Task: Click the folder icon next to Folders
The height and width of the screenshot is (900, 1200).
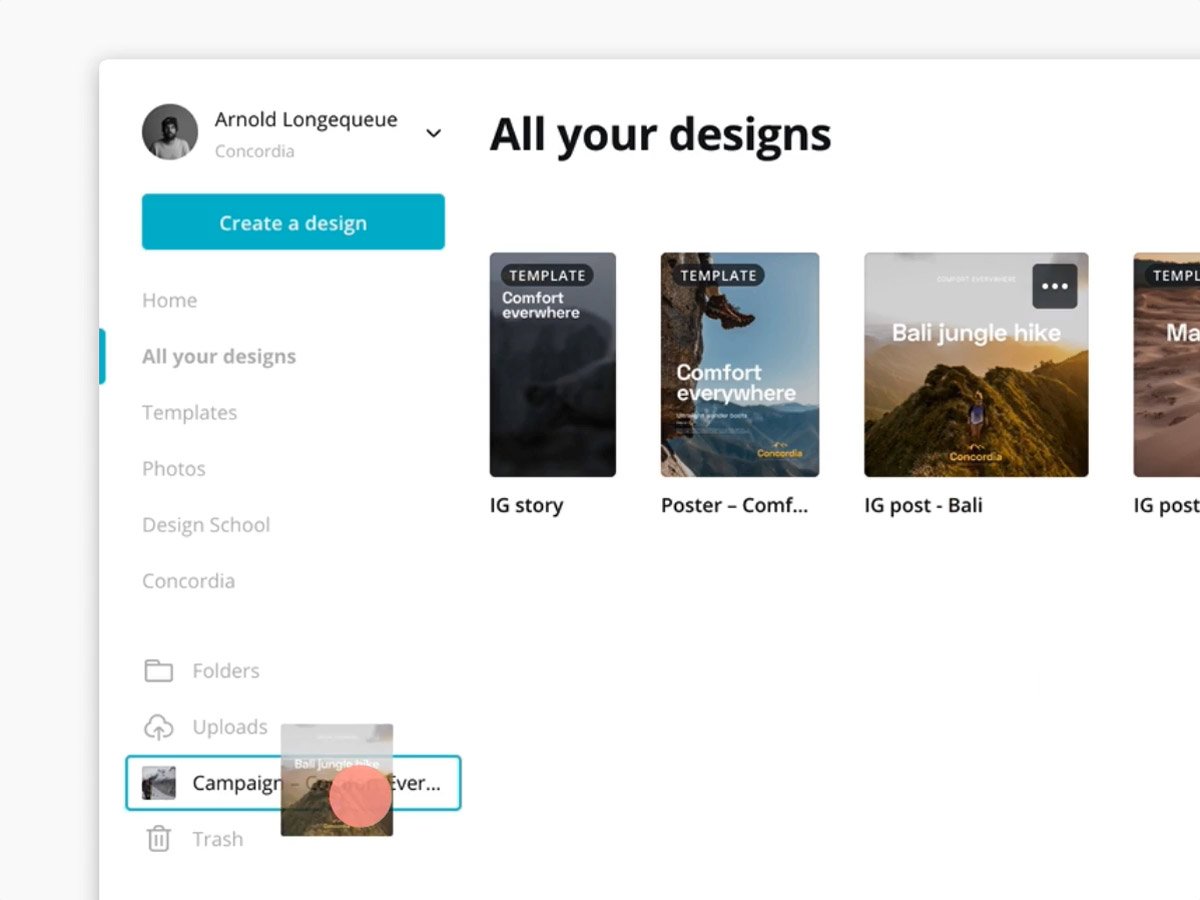Action: [x=158, y=670]
